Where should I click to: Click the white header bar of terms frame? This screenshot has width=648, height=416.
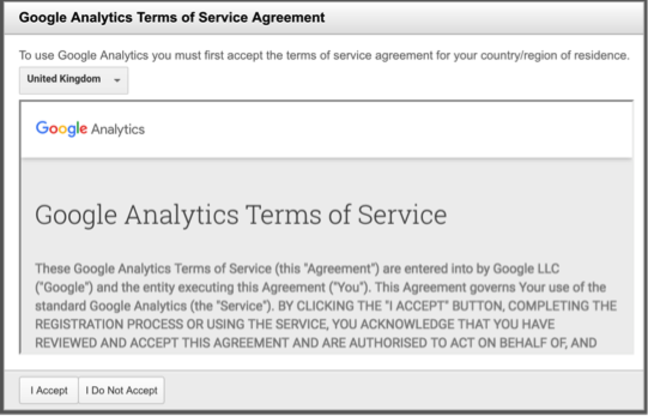click(x=400, y=129)
